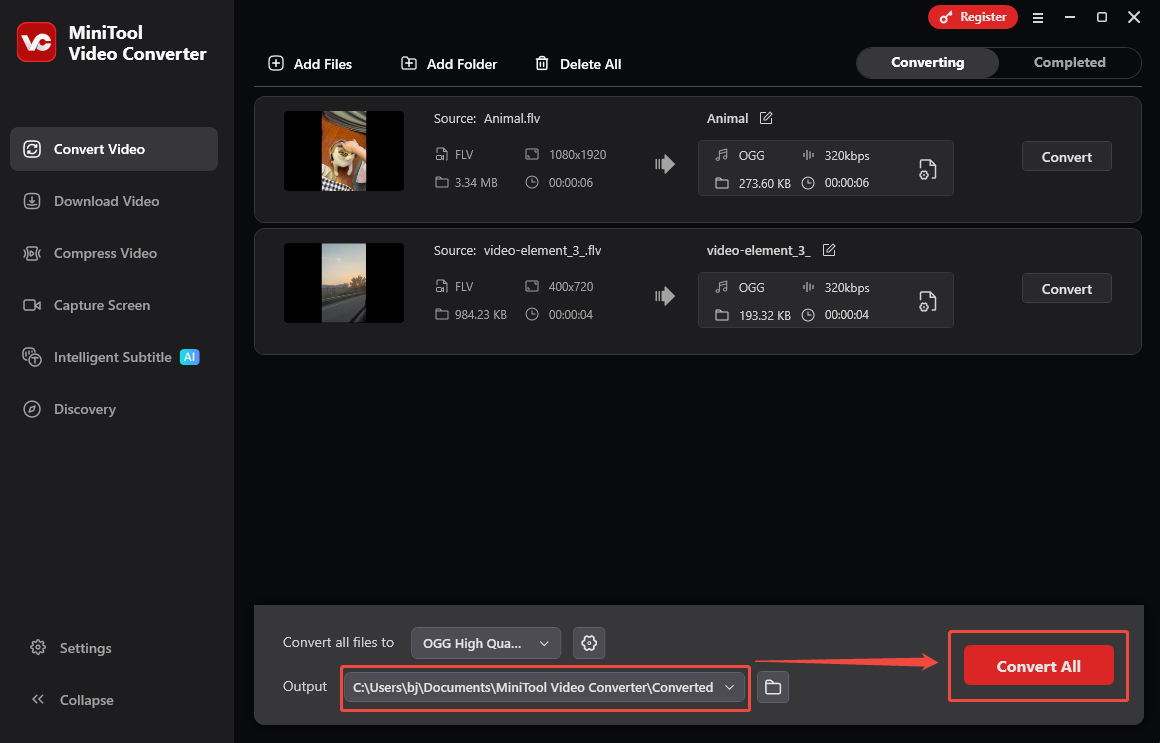Open the hamburger menu
Image resolution: width=1160 pixels, height=743 pixels.
[x=1038, y=17]
